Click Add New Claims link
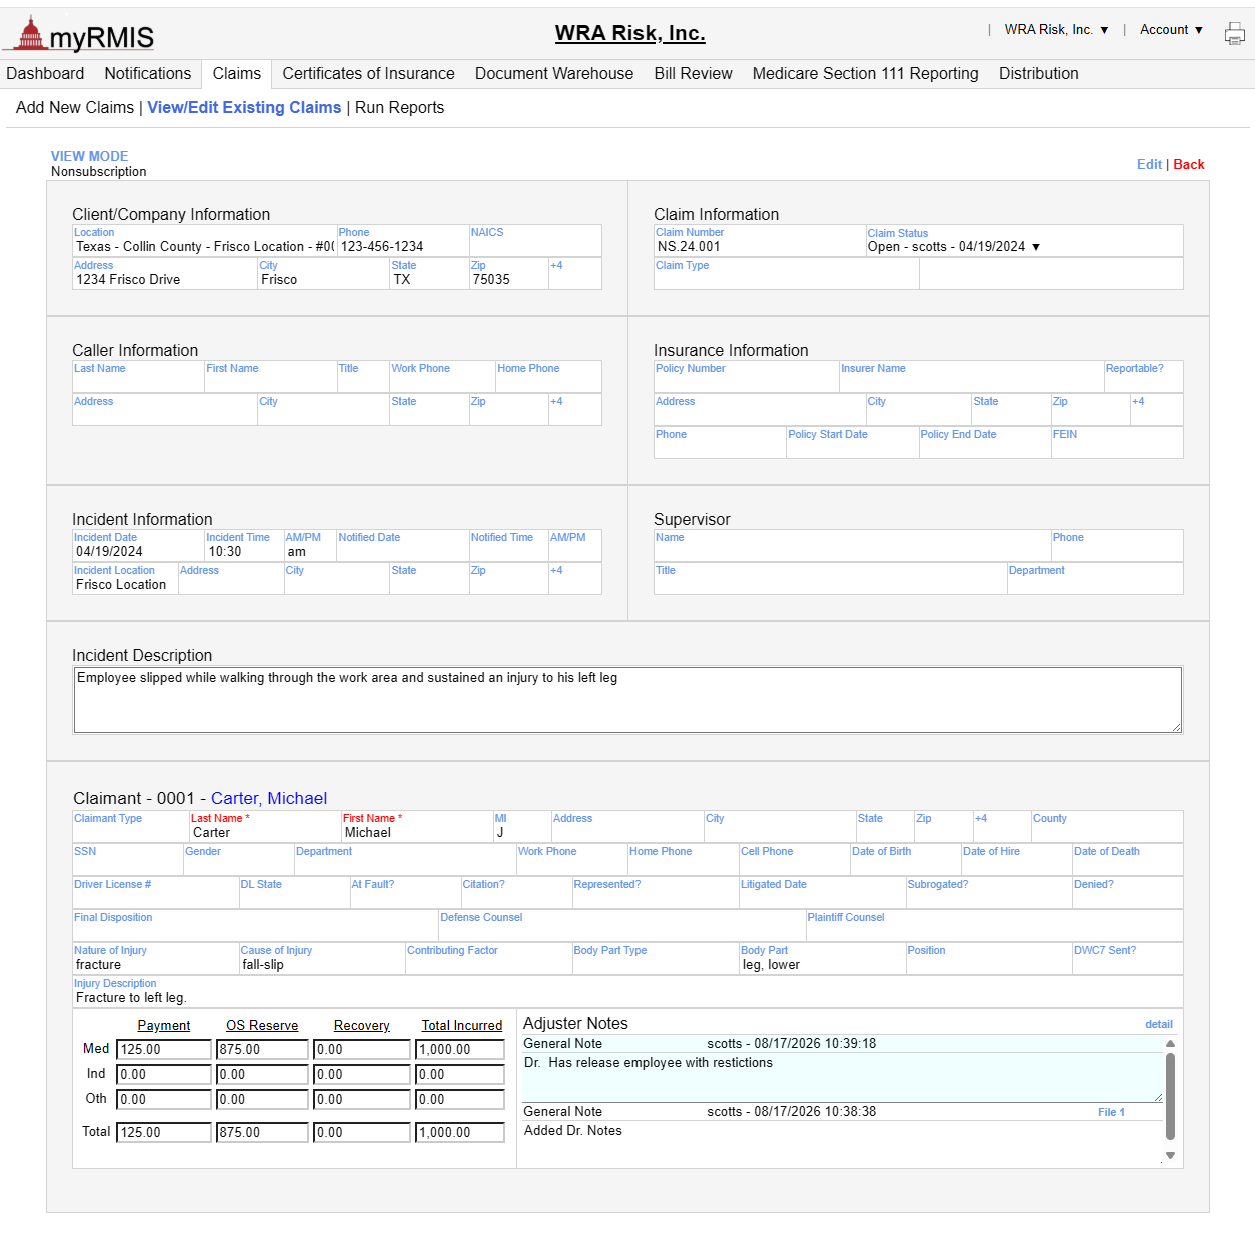This screenshot has width=1255, height=1257. 75,108
